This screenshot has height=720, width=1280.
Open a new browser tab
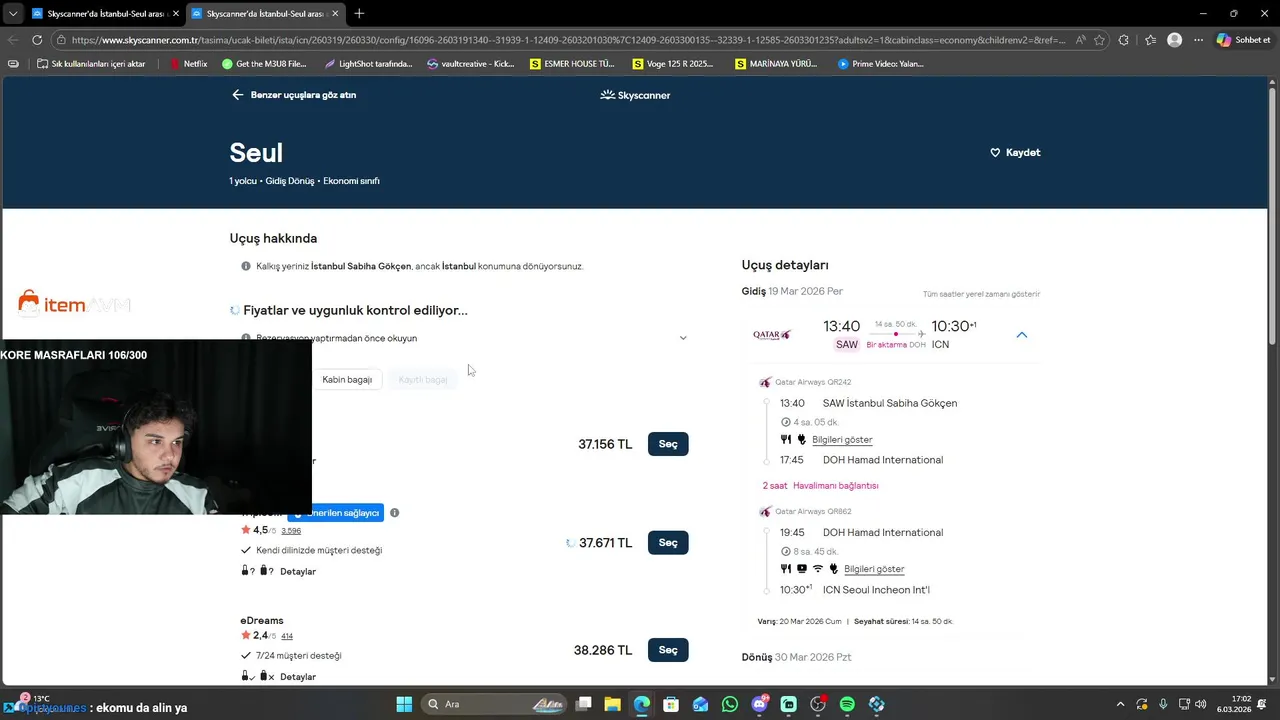tap(359, 13)
